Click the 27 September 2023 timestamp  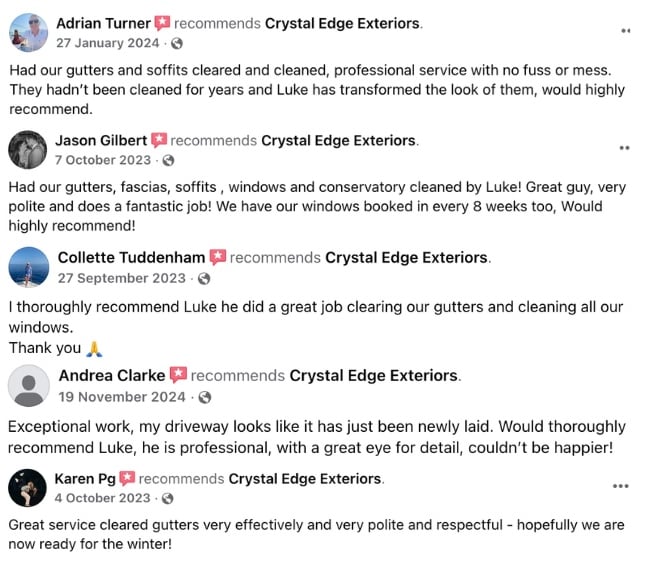121,278
